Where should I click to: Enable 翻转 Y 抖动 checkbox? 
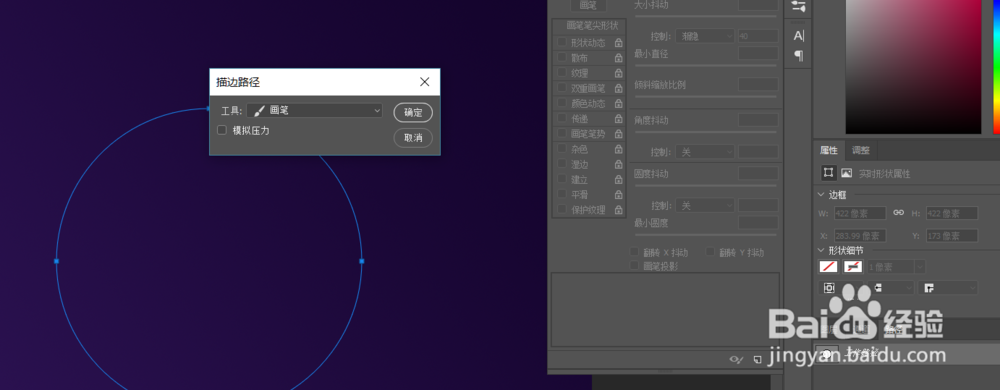pos(710,252)
